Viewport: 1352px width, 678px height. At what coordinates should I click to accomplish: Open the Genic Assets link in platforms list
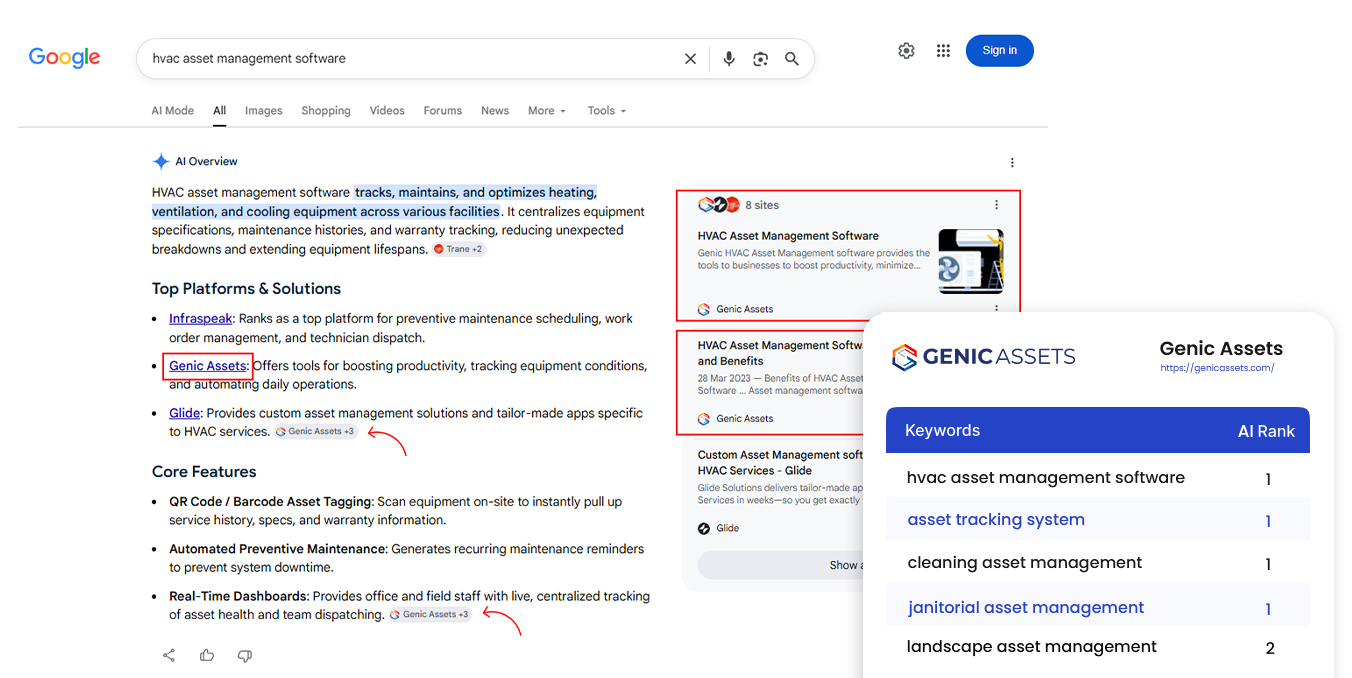[208, 366]
